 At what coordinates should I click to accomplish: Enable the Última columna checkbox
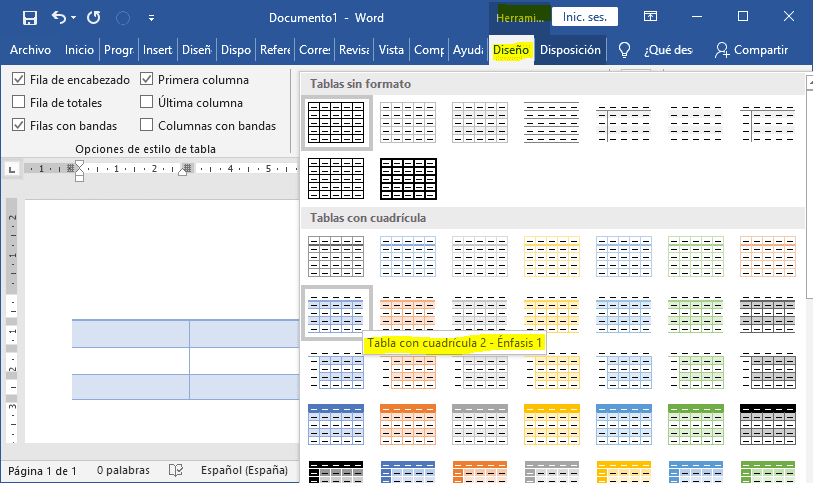click(x=146, y=102)
